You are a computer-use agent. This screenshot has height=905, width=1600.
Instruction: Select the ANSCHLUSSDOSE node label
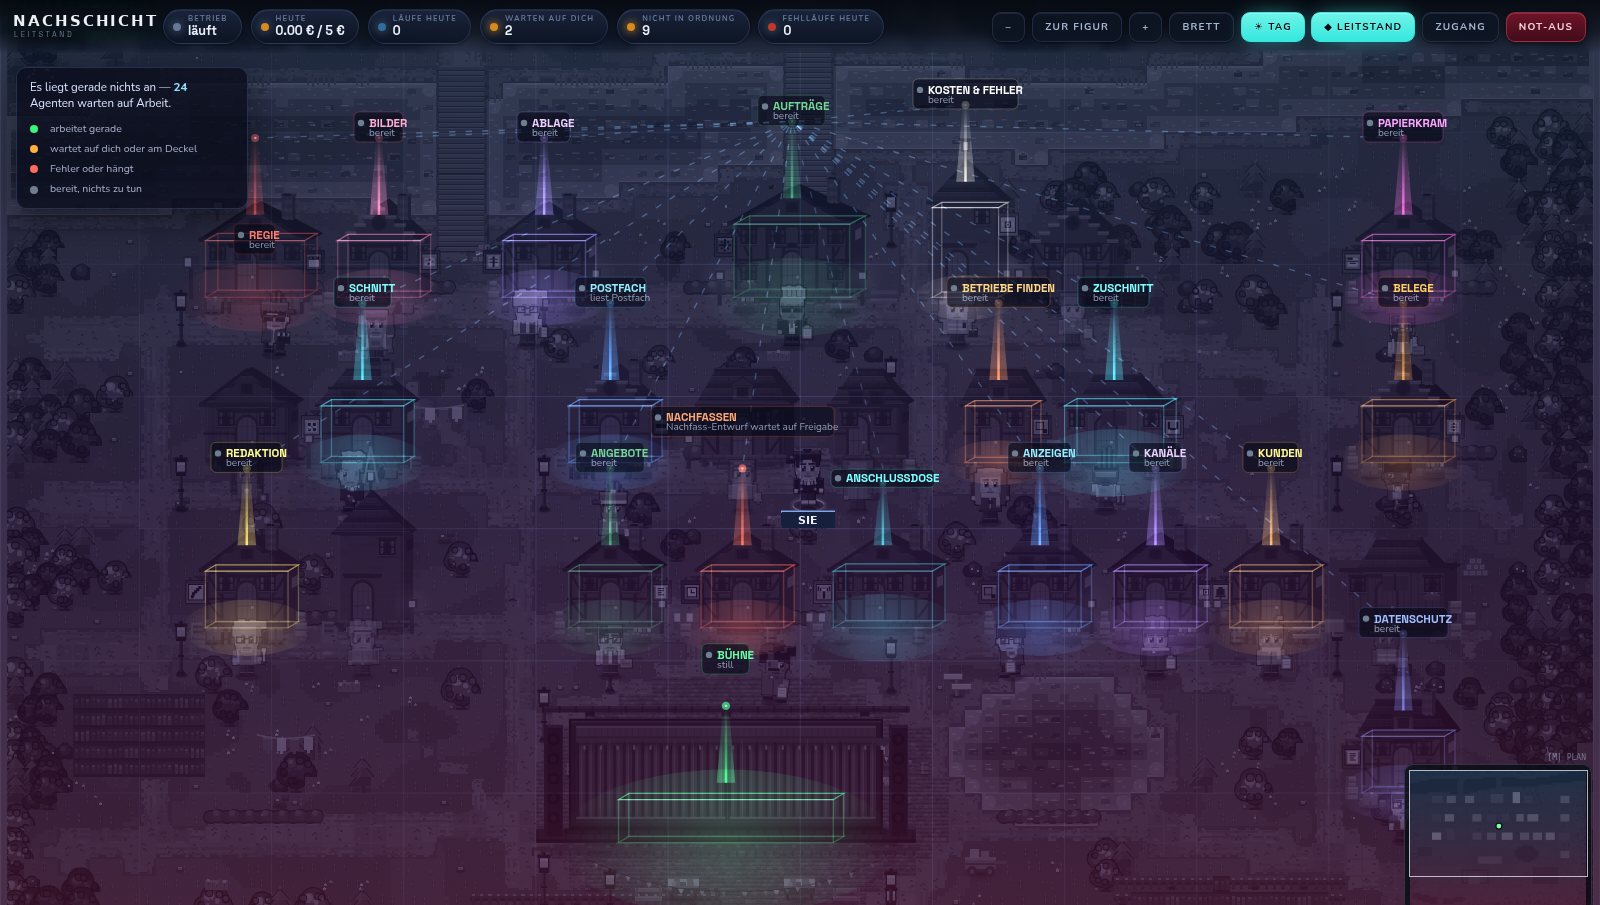pyautogui.click(x=886, y=478)
